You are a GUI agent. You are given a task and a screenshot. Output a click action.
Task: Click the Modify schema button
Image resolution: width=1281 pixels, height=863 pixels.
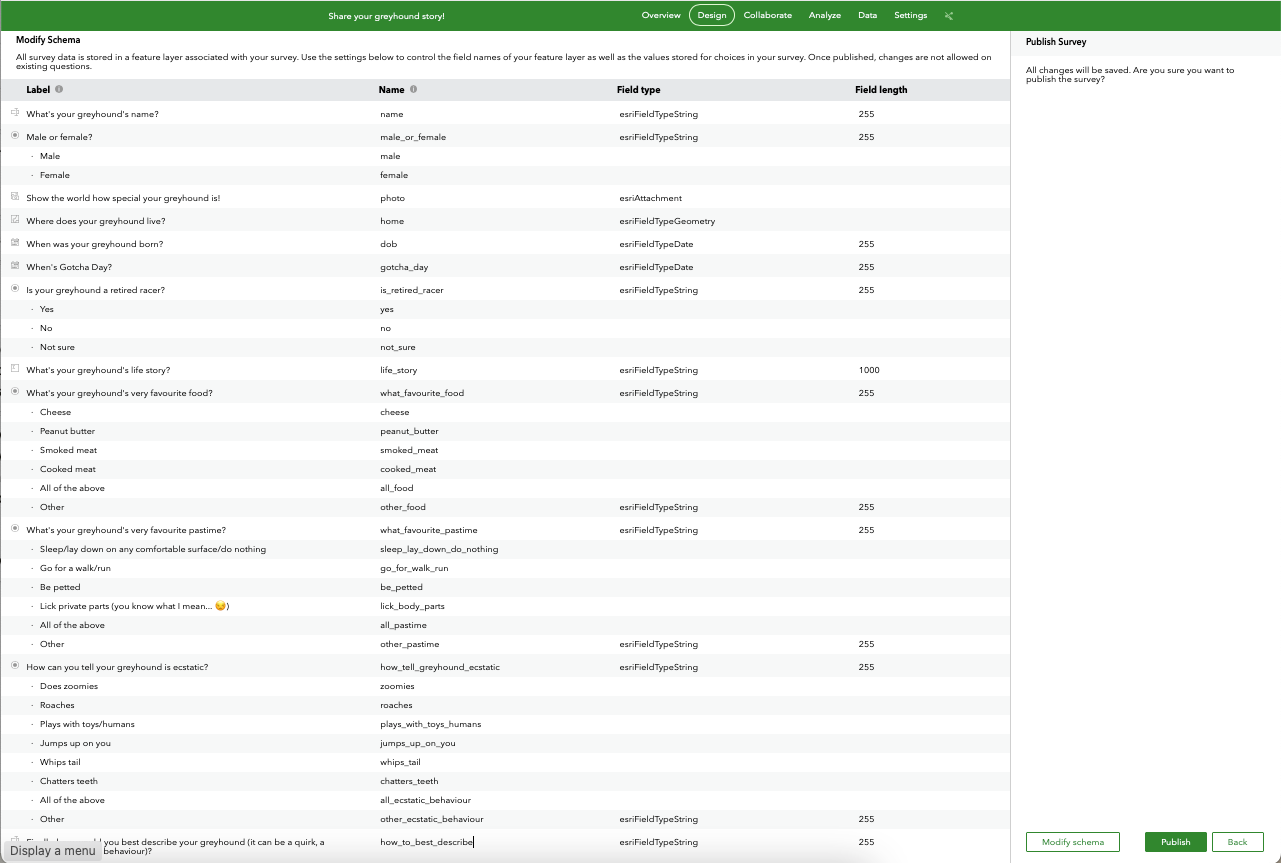click(x=1073, y=842)
